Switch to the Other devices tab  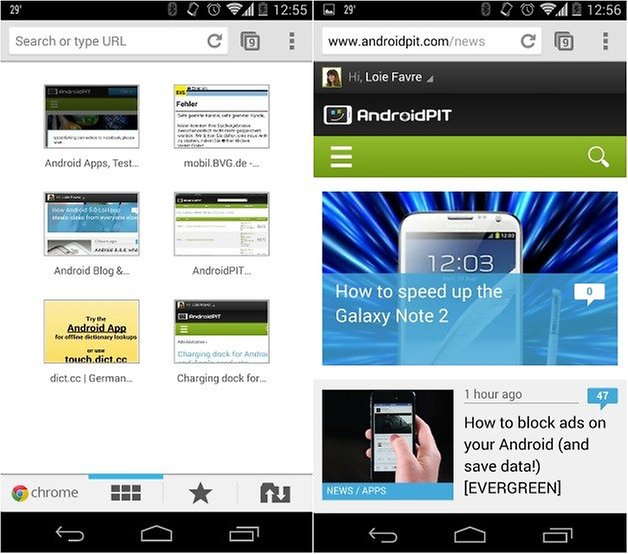point(275,493)
